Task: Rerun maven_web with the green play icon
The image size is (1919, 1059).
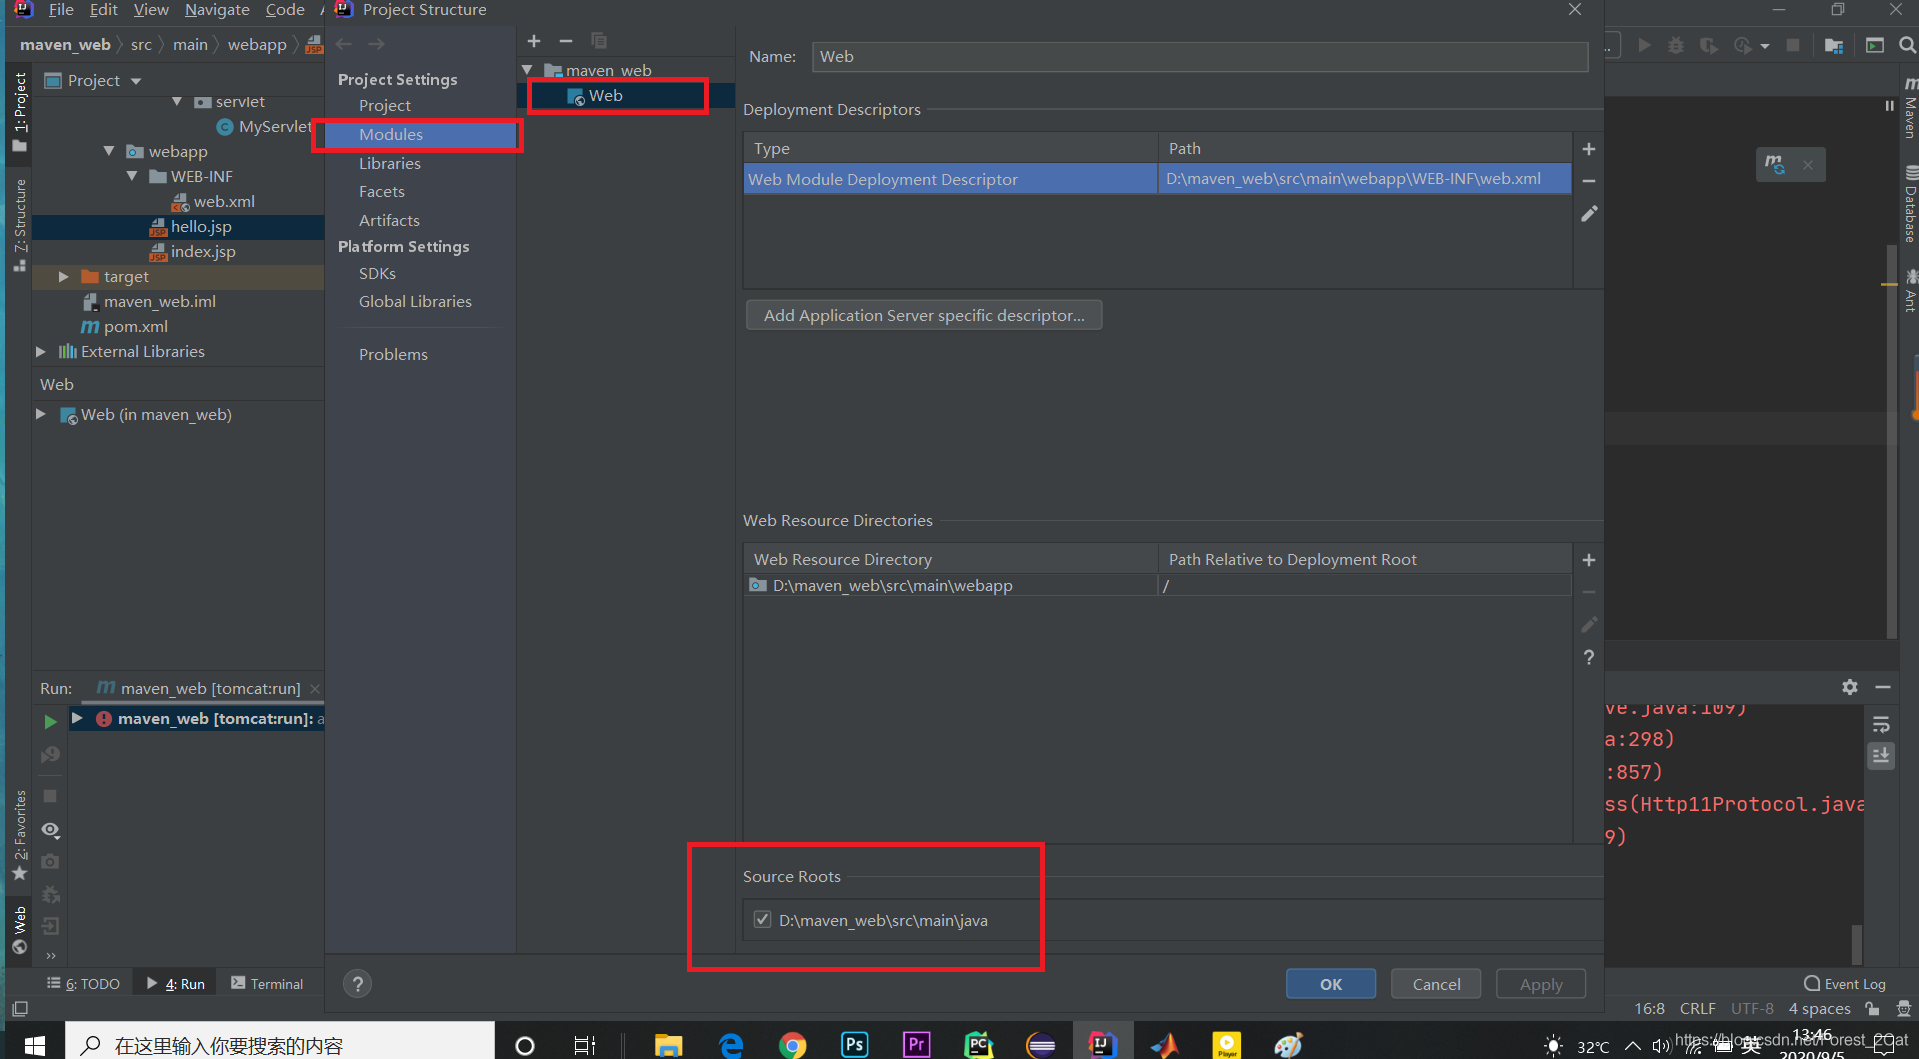Action: [50, 721]
